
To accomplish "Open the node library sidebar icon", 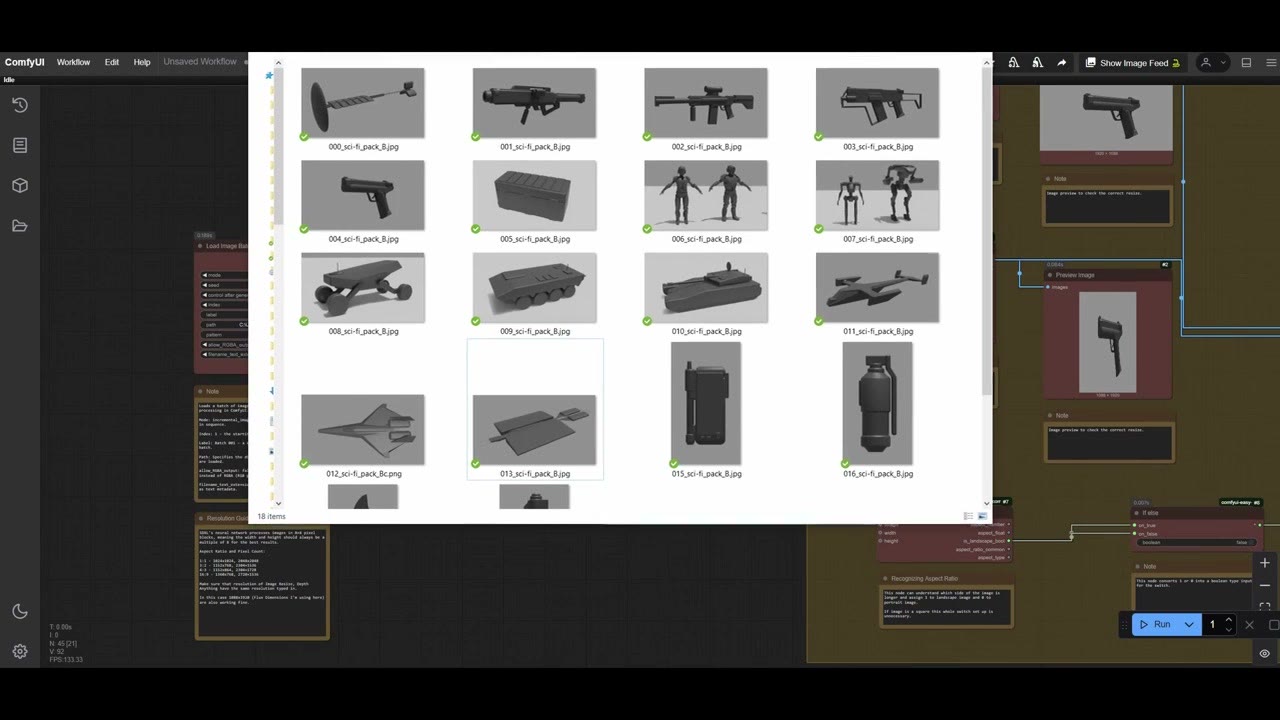I will pyautogui.click(x=20, y=145).
